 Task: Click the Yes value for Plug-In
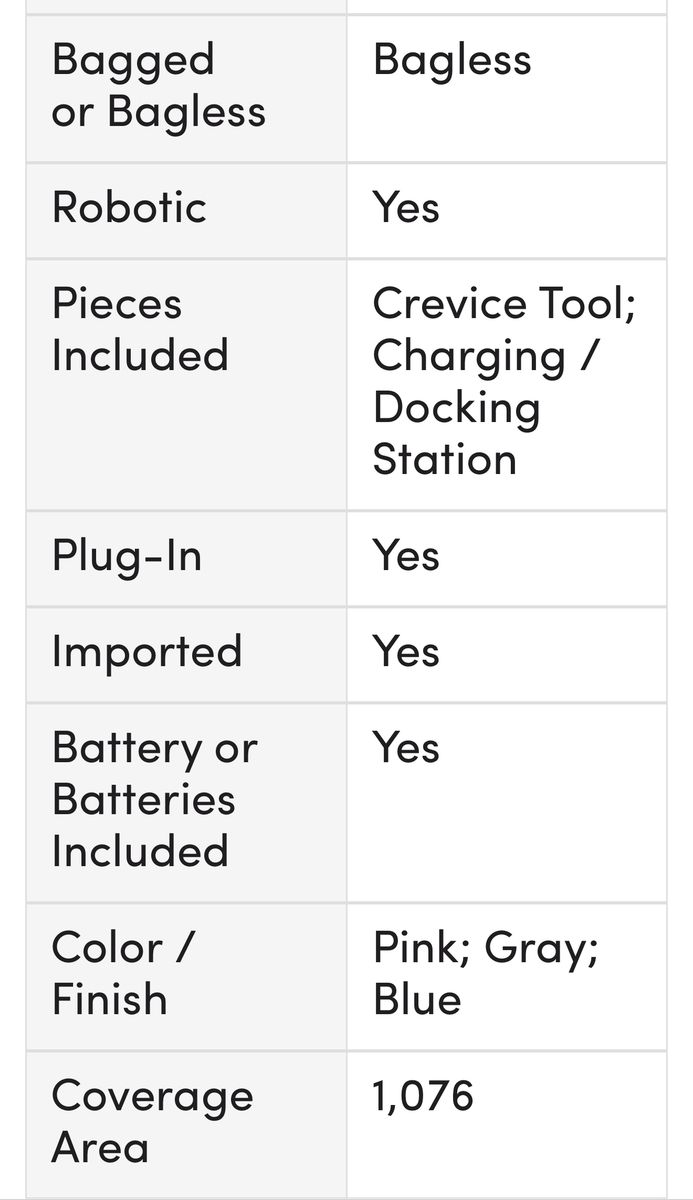(406, 556)
